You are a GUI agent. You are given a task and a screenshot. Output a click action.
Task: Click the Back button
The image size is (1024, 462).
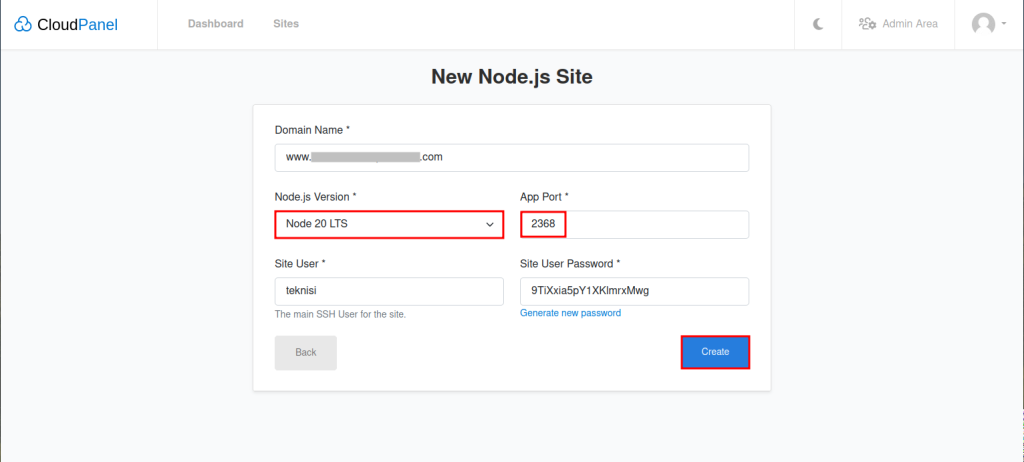(306, 353)
